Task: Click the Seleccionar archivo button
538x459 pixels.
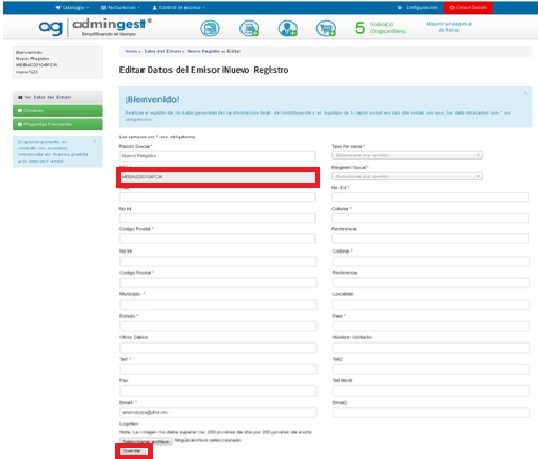Action: point(145,441)
